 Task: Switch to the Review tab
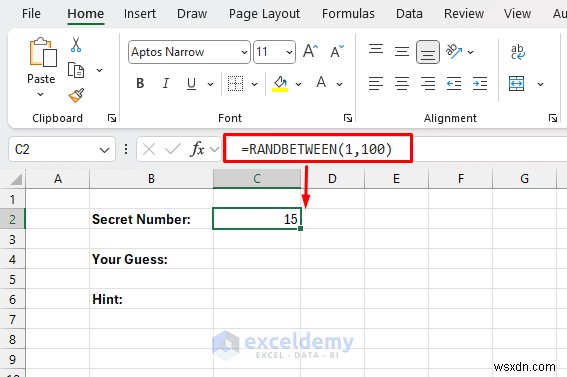[464, 14]
